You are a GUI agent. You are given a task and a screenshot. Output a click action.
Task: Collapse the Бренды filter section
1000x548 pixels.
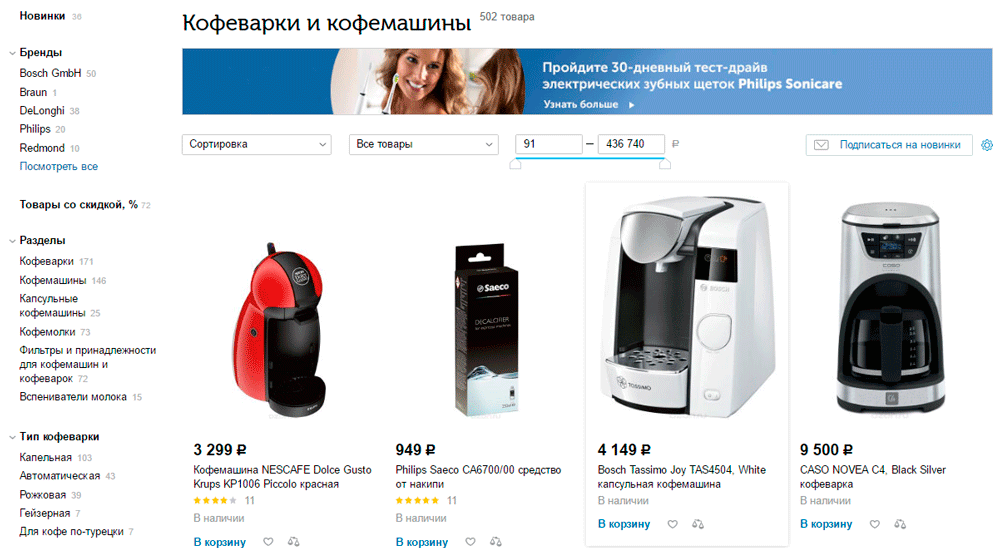(x=12, y=53)
